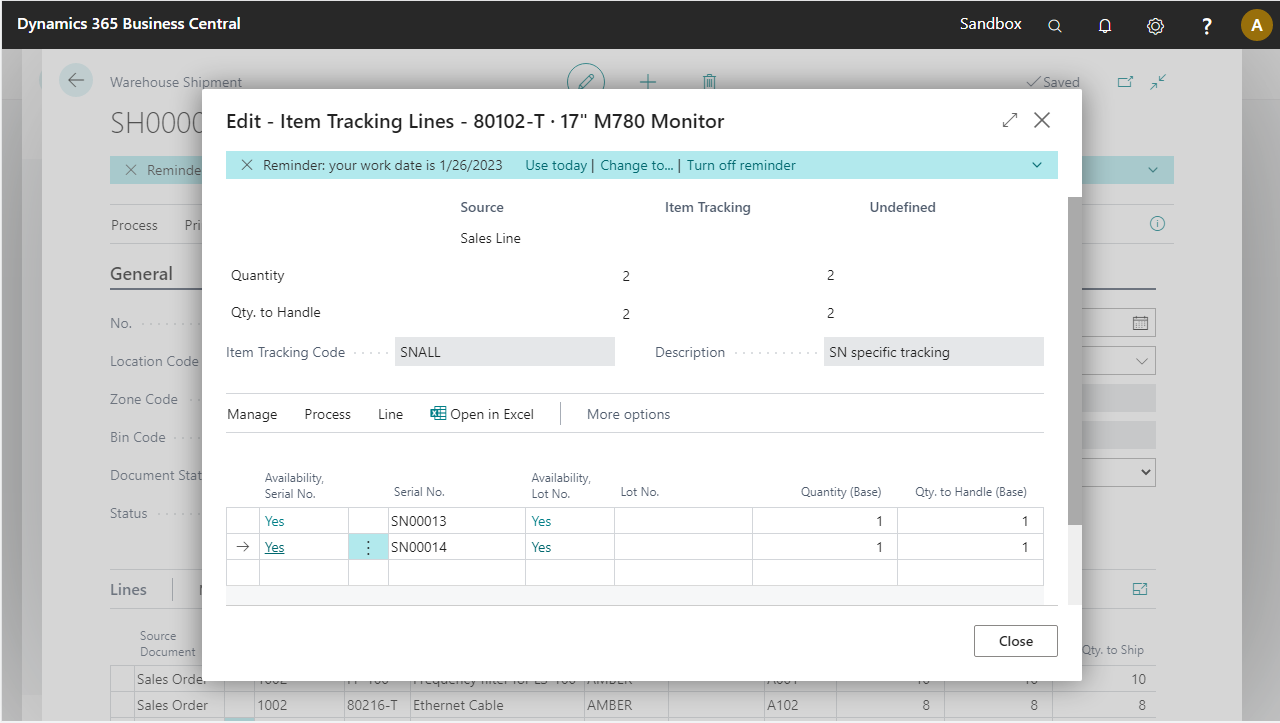Collapse the Warehouse Shipment page with arrows icon
The width and height of the screenshot is (1280, 723).
click(x=1159, y=82)
